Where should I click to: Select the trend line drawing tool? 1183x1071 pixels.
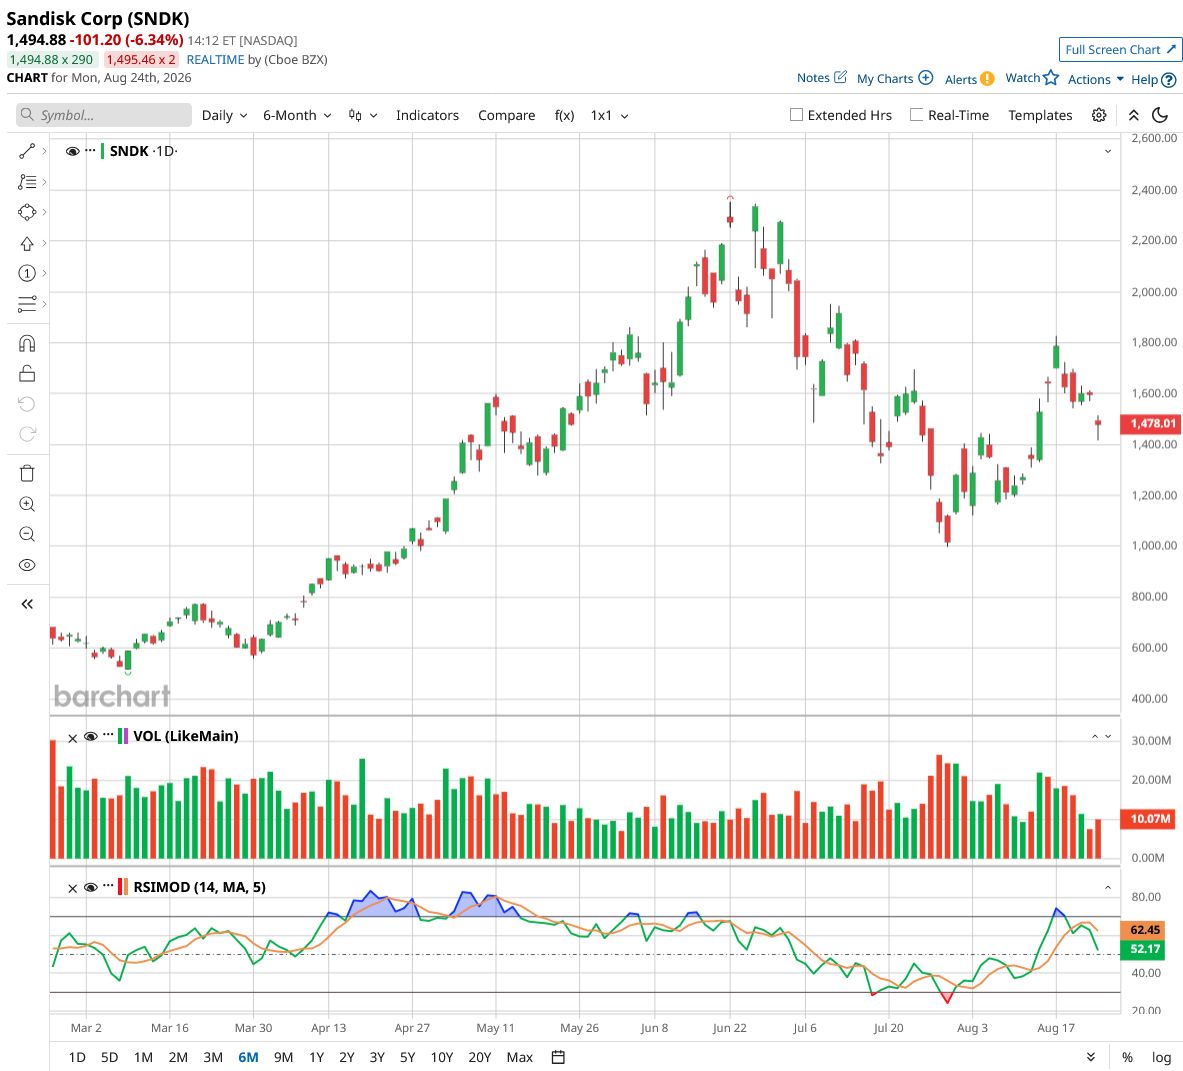[x=27, y=152]
